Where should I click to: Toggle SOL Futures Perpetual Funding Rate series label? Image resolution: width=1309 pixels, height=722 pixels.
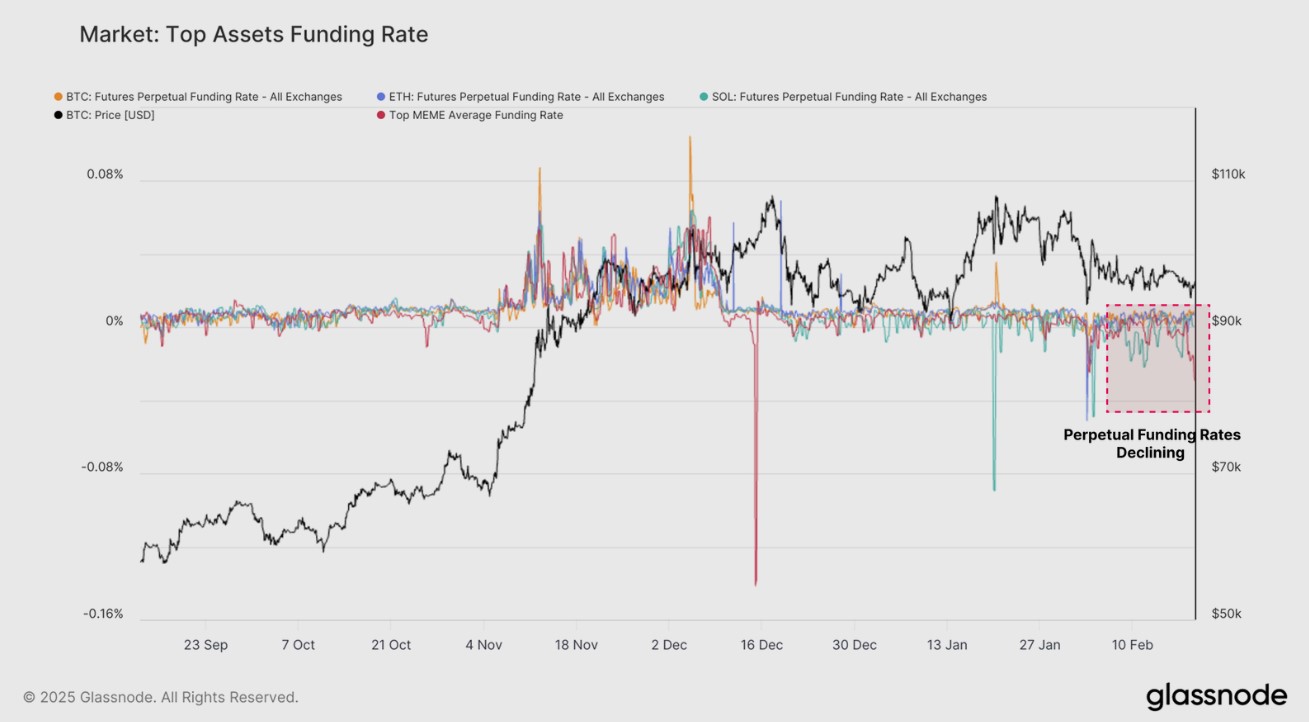tap(849, 97)
